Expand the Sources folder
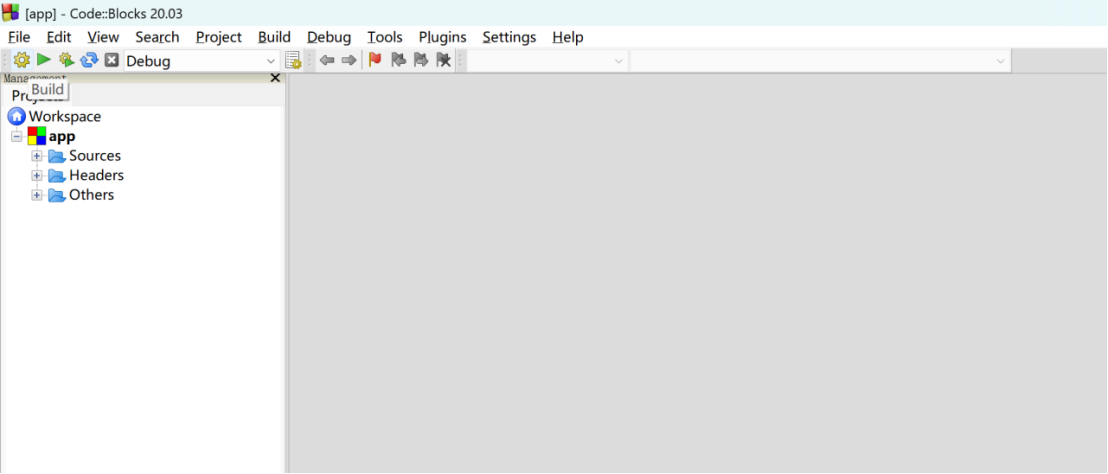The height and width of the screenshot is (474, 1108). 37,156
